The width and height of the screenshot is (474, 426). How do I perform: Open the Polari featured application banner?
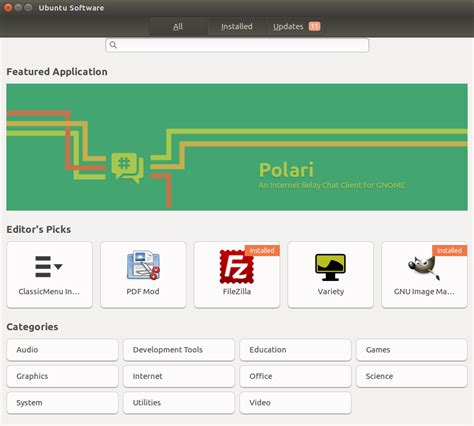(x=237, y=147)
